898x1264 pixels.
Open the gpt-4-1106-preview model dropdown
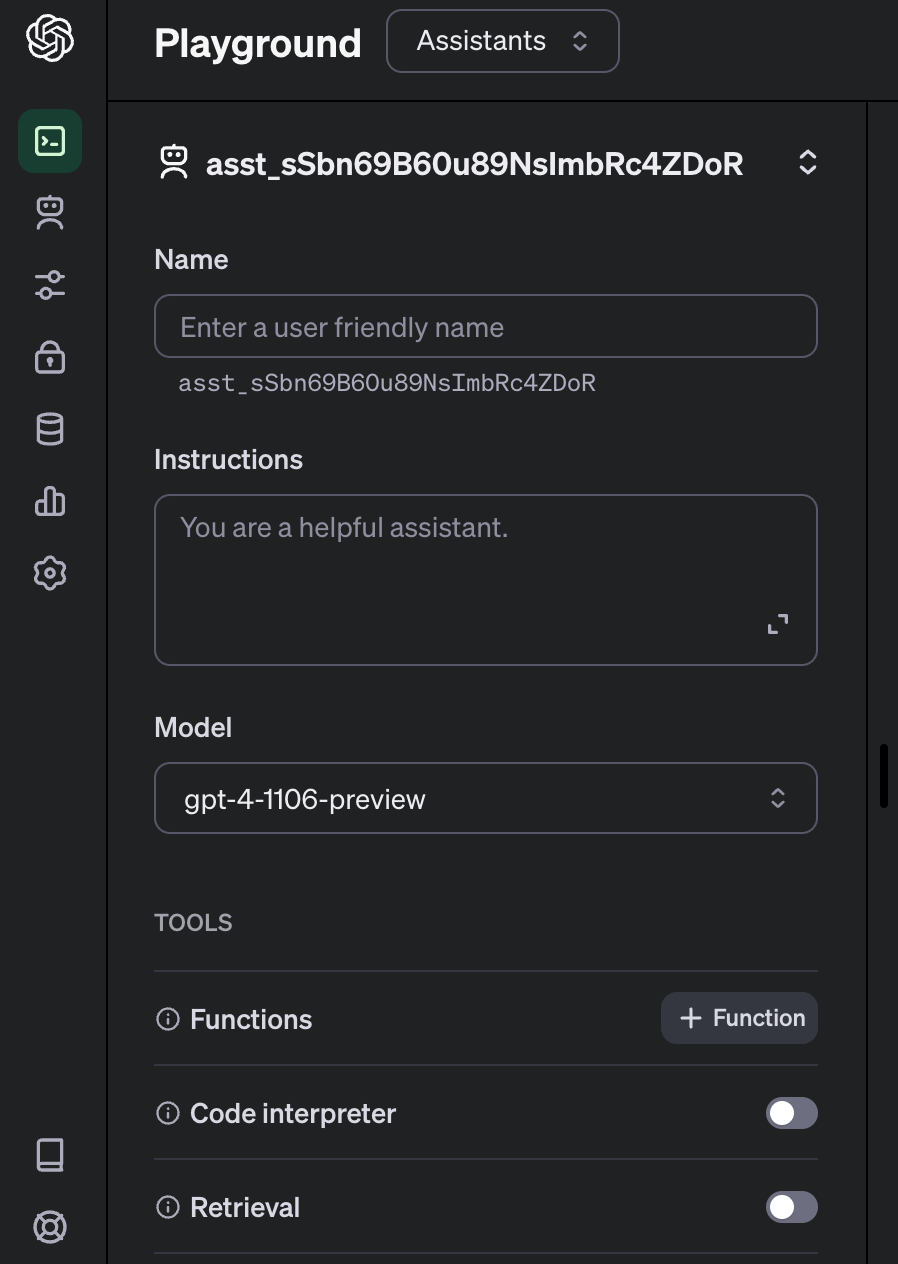tap(486, 798)
